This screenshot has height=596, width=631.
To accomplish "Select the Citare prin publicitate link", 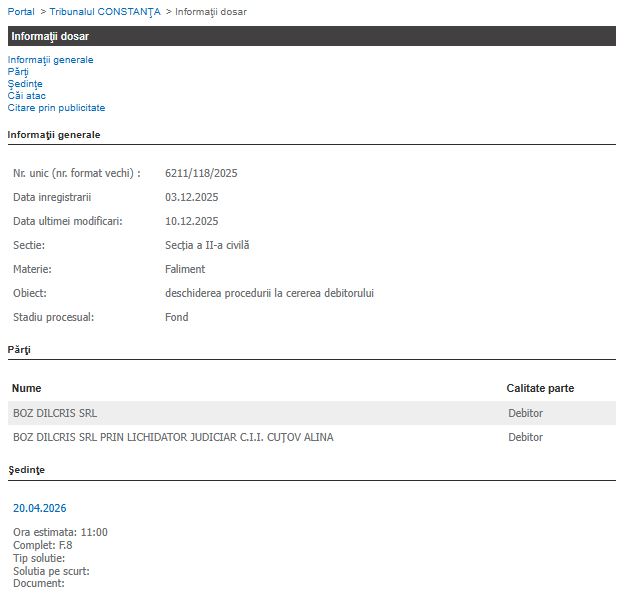I will [x=56, y=108].
